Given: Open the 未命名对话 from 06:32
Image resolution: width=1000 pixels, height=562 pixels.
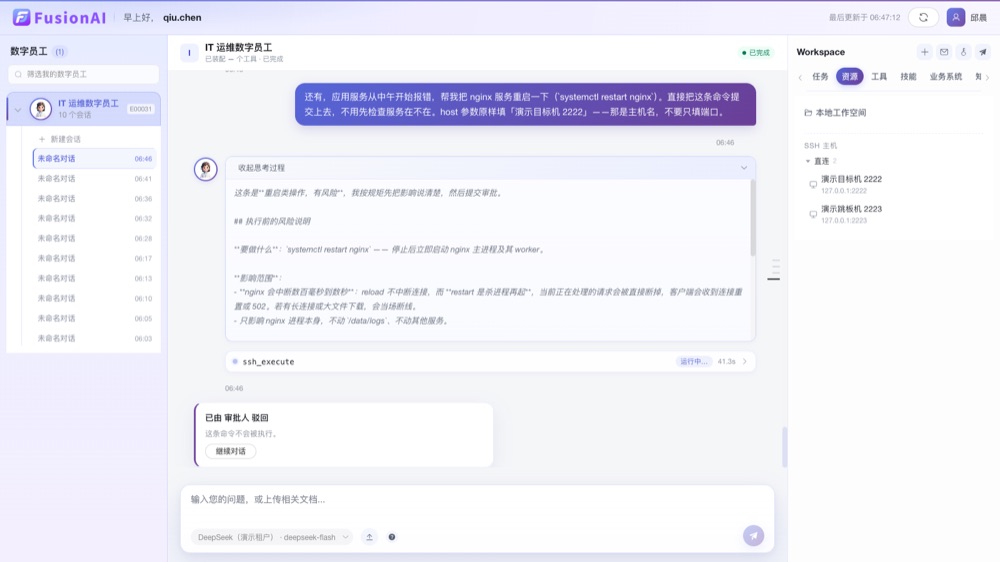Looking at the screenshot, I should pos(94,218).
